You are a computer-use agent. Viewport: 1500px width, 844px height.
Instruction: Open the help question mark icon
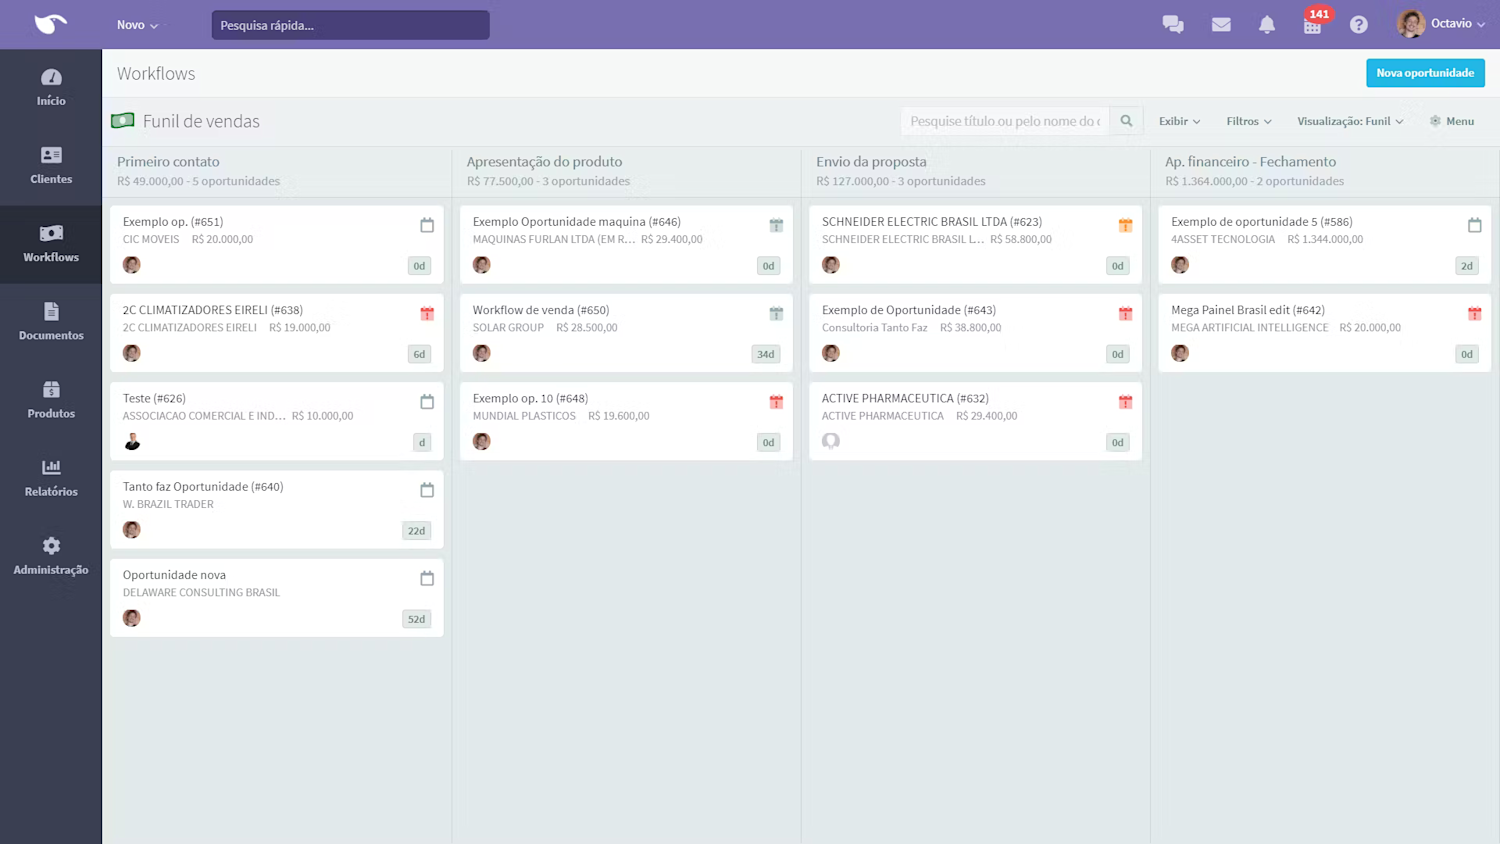pyautogui.click(x=1358, y=23)
